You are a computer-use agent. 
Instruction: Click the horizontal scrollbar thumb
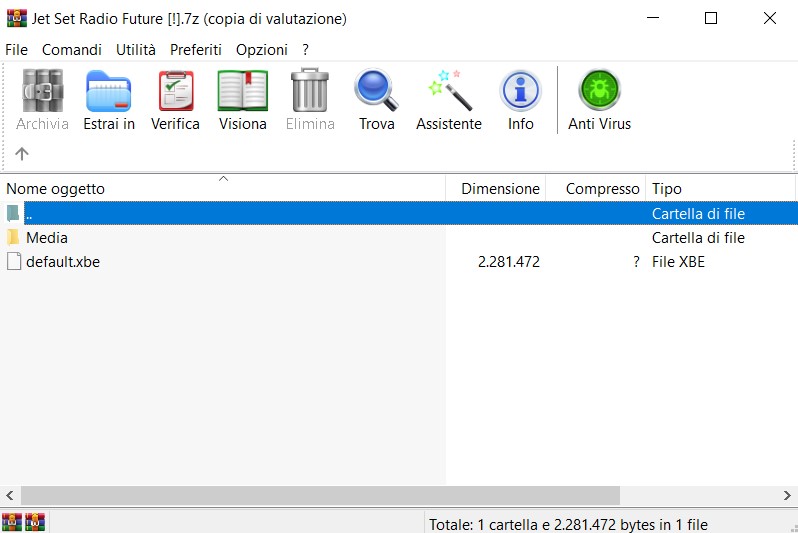(320, 495)
